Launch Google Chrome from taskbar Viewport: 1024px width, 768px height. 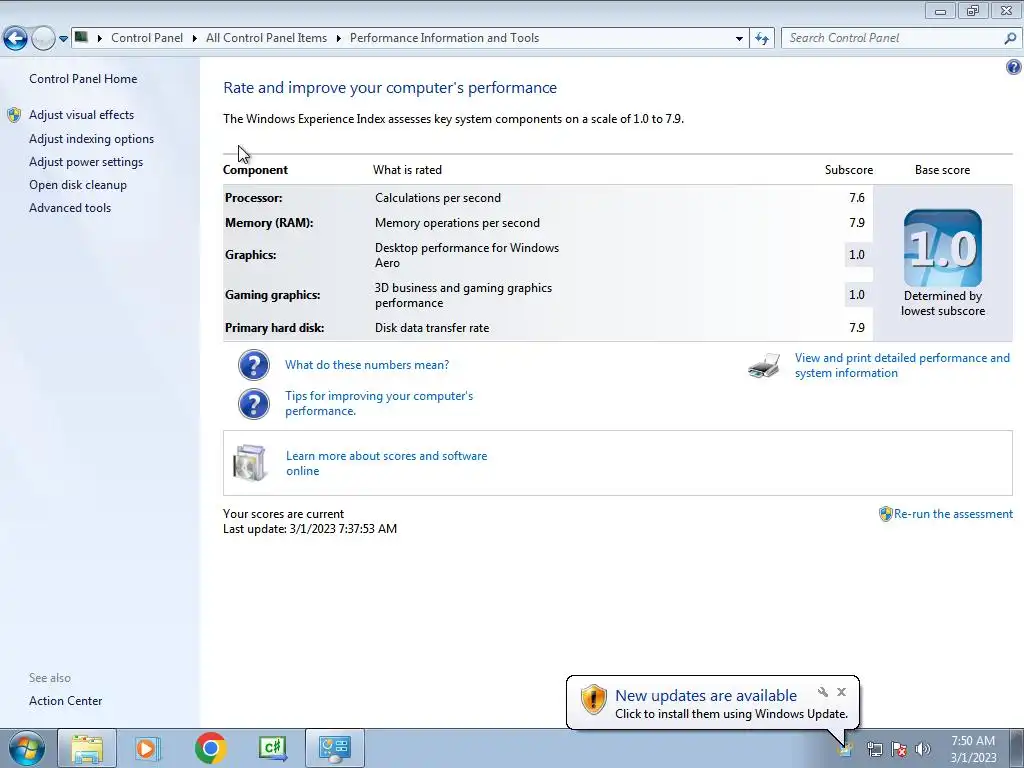click(210, 748)
